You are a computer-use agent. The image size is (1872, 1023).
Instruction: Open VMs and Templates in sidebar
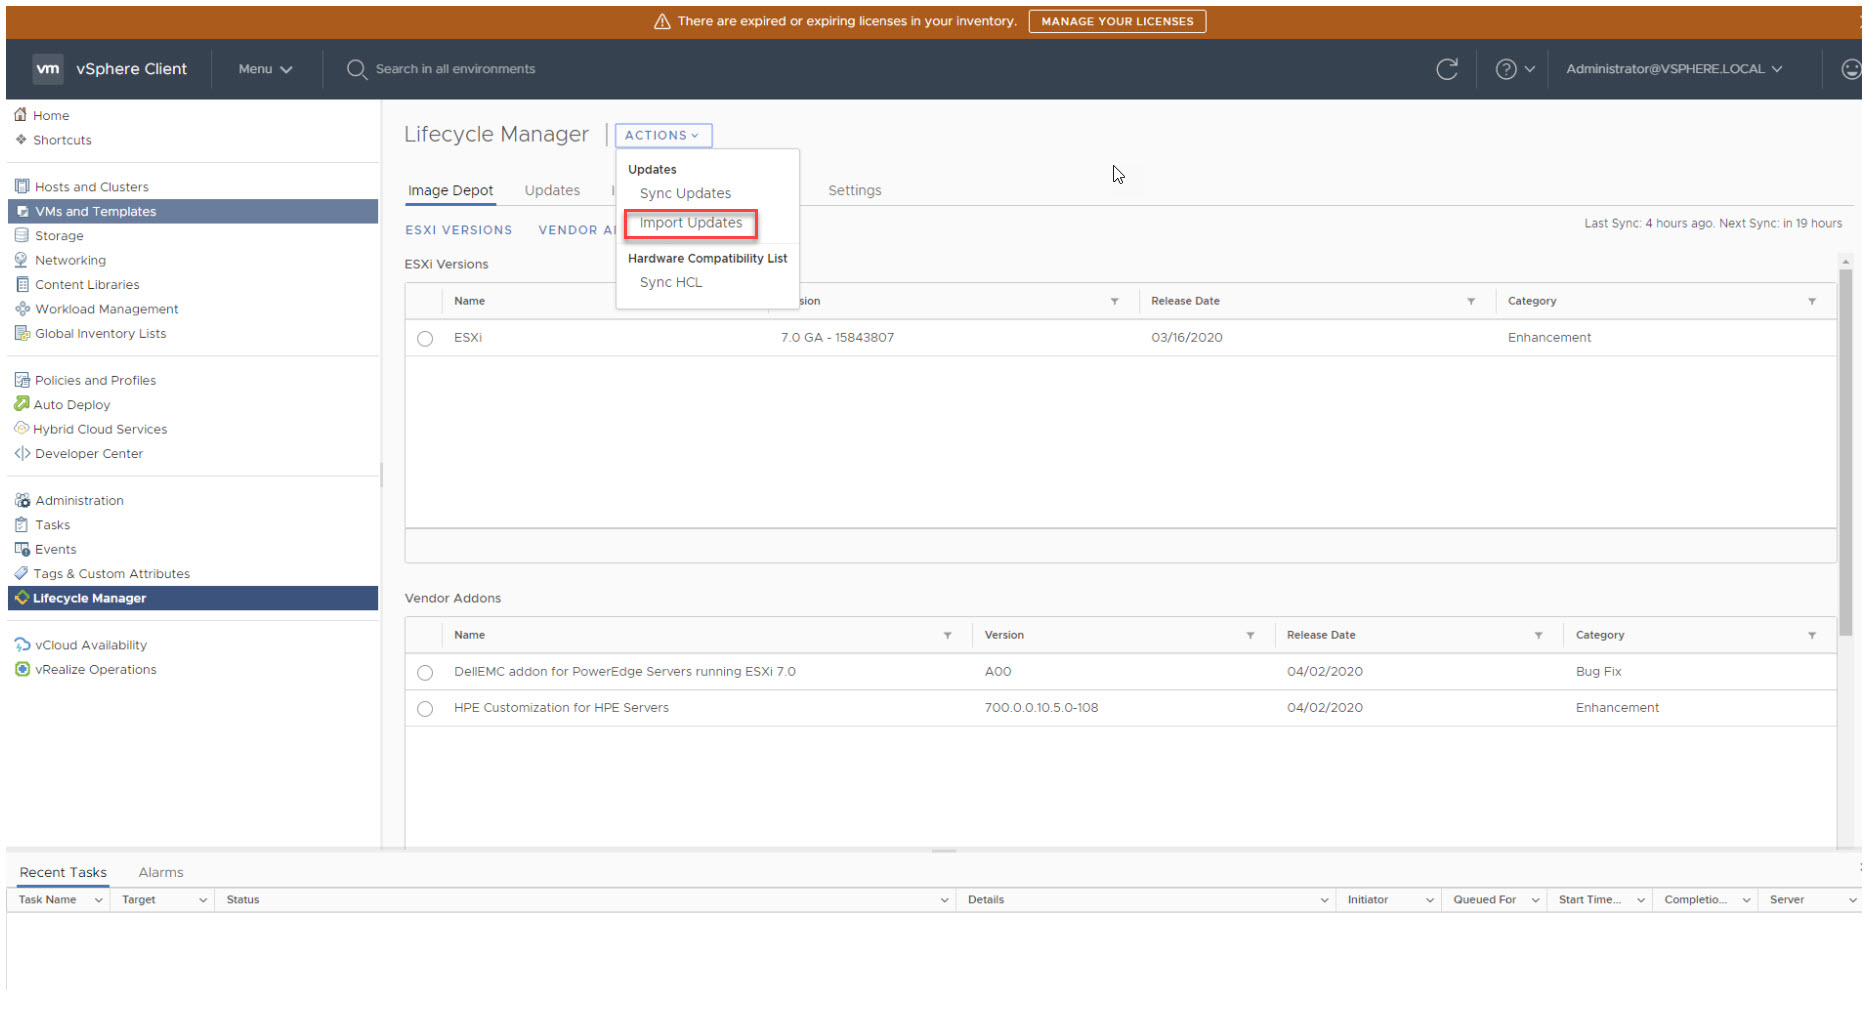click(x=193, y=212)
